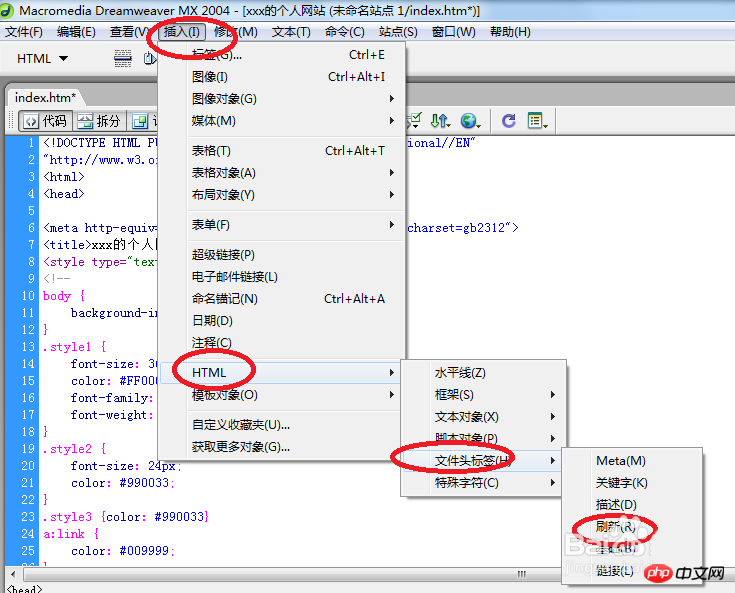Click the Refresh Design View icon
735x593 pixels.
tap(509, 121)
